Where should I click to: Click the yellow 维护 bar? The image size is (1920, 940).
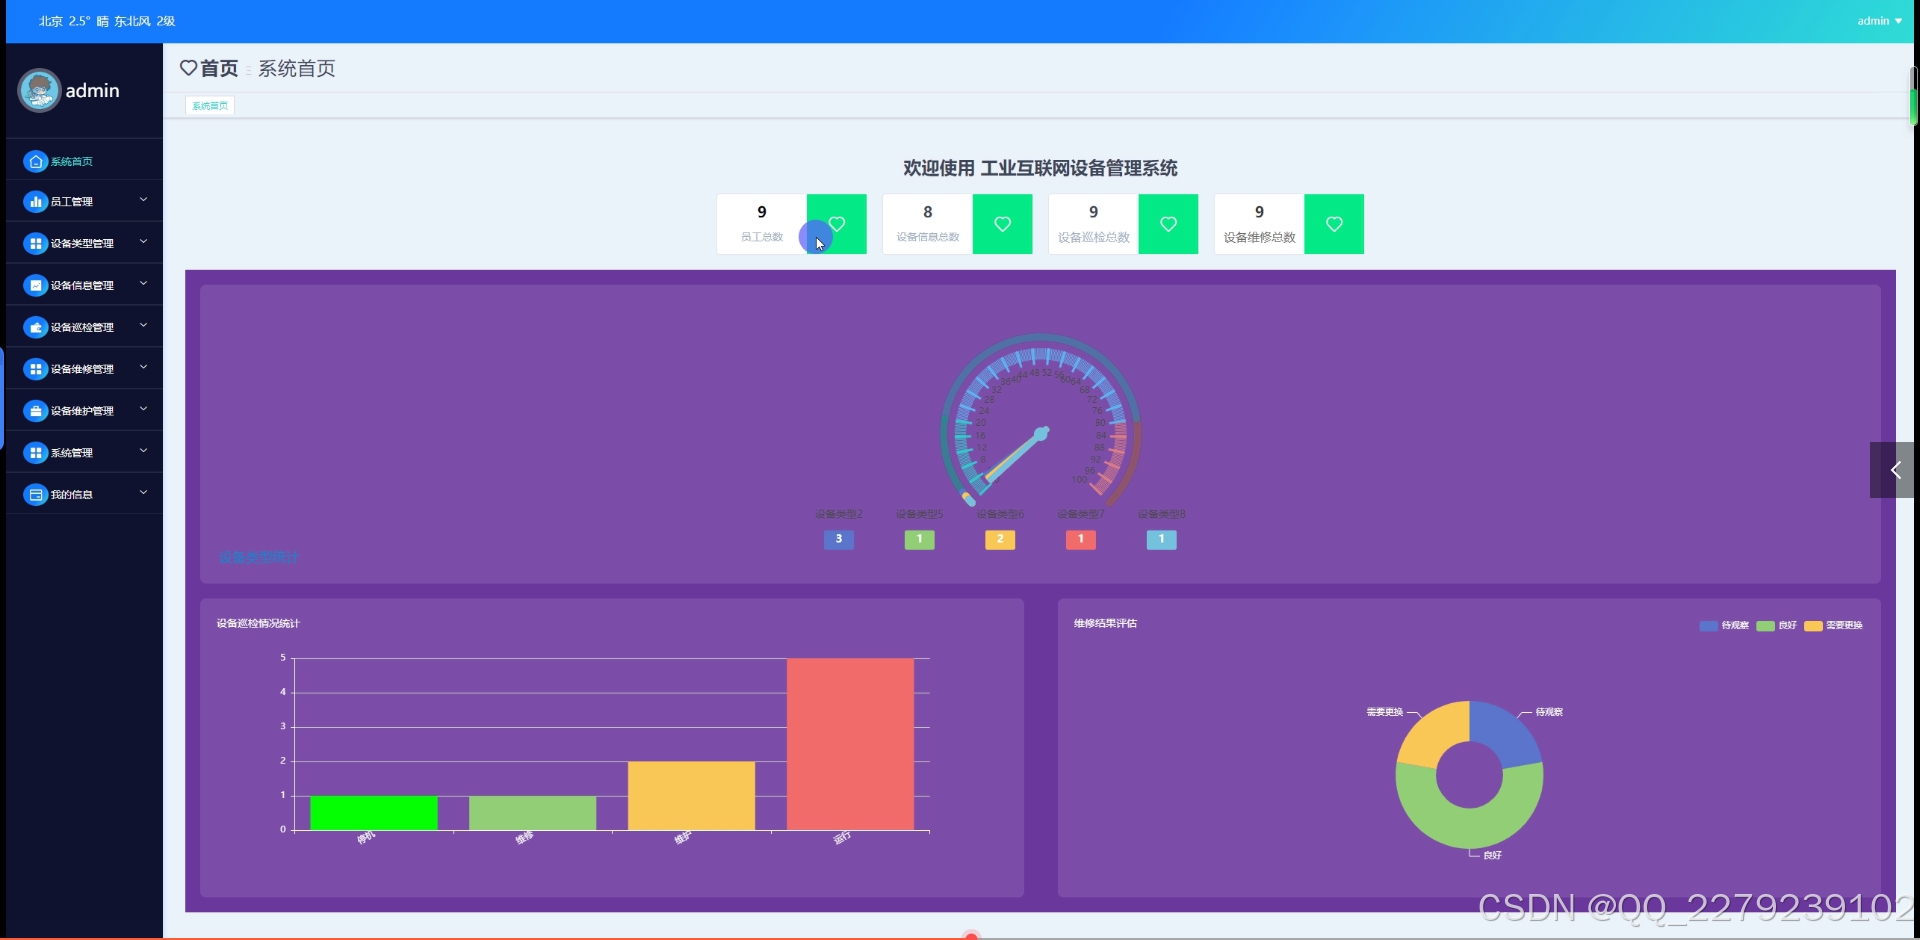691,796
